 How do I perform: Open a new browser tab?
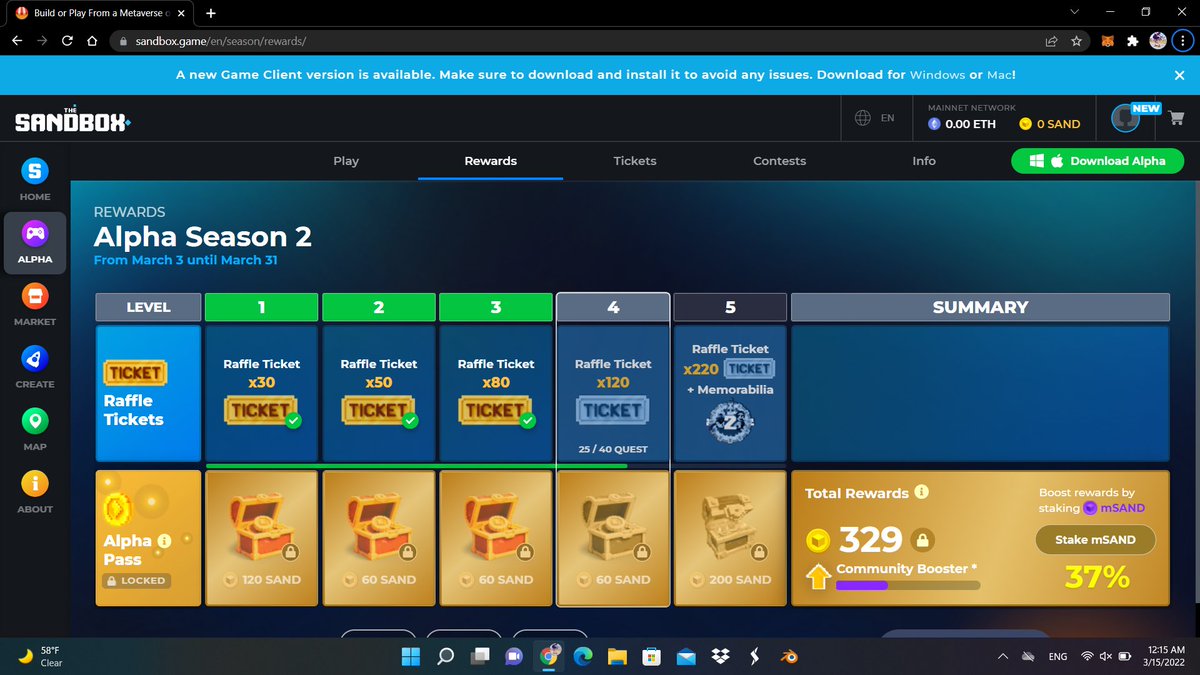tap(211, 13)
